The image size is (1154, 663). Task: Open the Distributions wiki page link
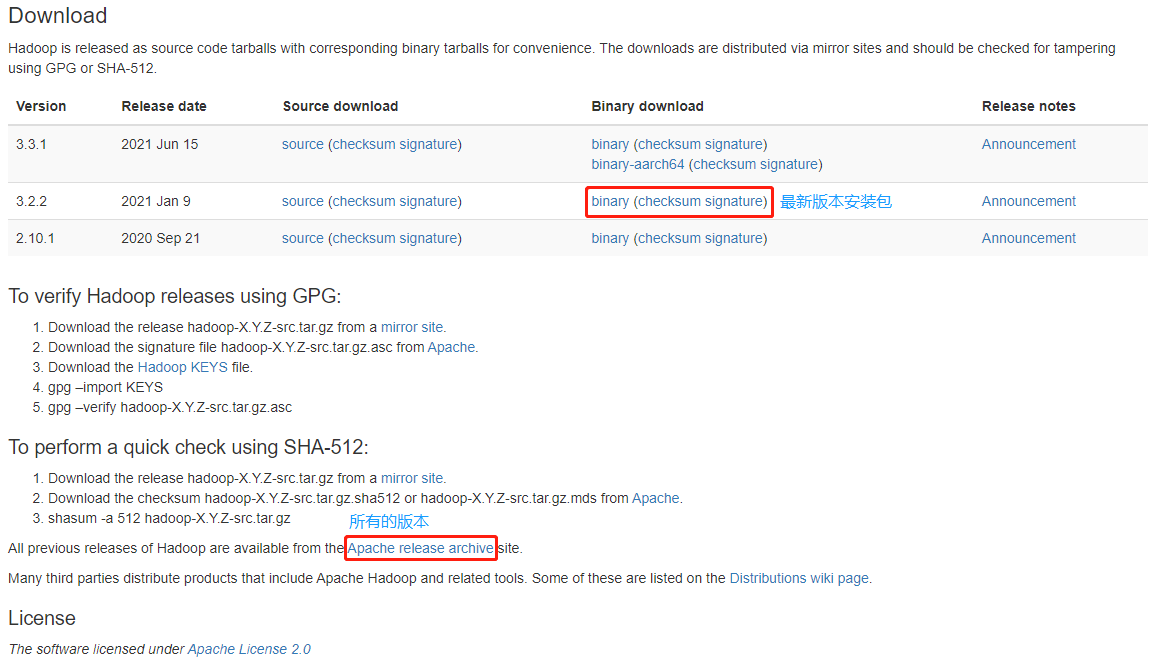[x=799, y=578]
